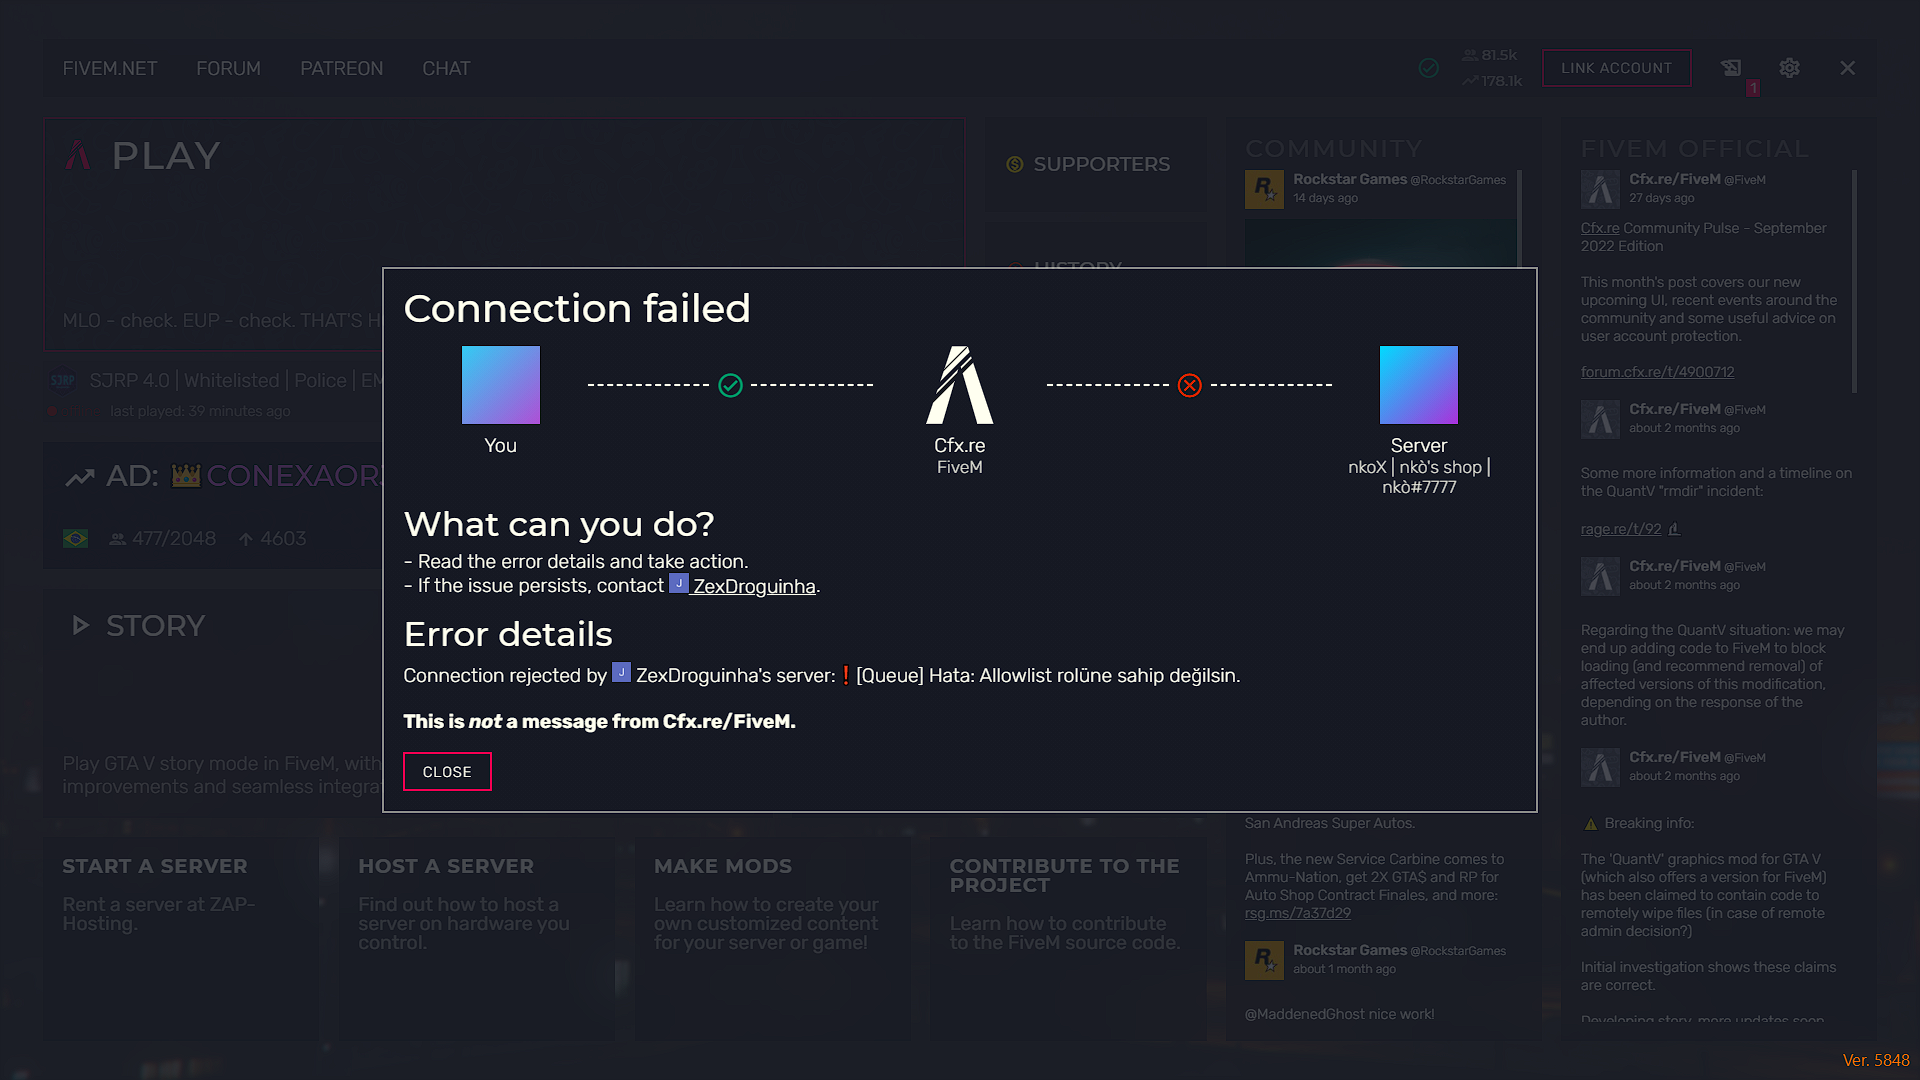Open the FIVEM.NET menu item
Image resolution: width=1920 pixels, height=1080 pixels.
click(110, 68)
